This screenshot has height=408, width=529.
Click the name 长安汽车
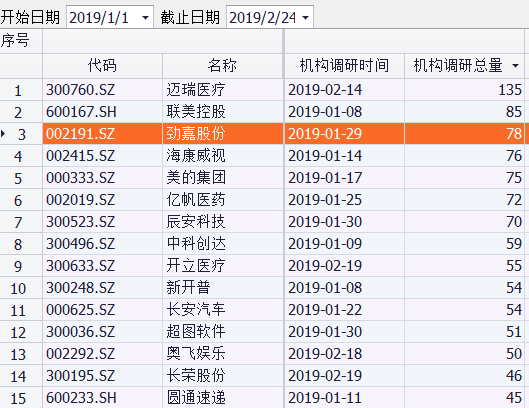pos(196,310)
